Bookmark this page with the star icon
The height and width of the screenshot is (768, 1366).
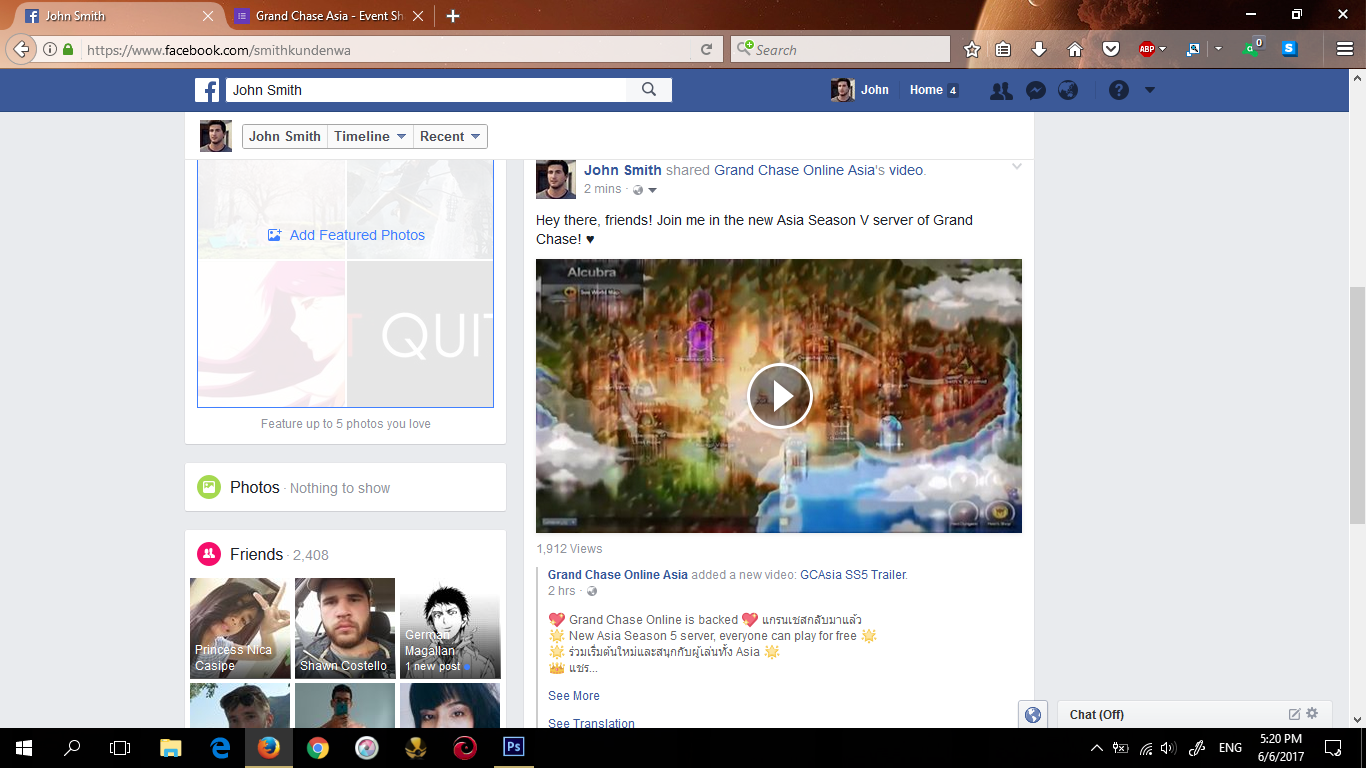pyautogui.click(x=971, y=49)
